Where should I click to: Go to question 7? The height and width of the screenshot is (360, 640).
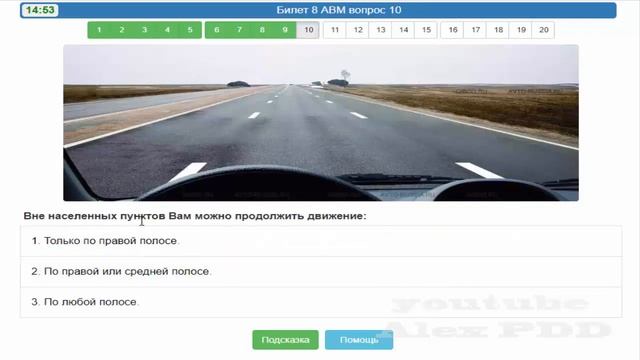[x=240, y=30]
